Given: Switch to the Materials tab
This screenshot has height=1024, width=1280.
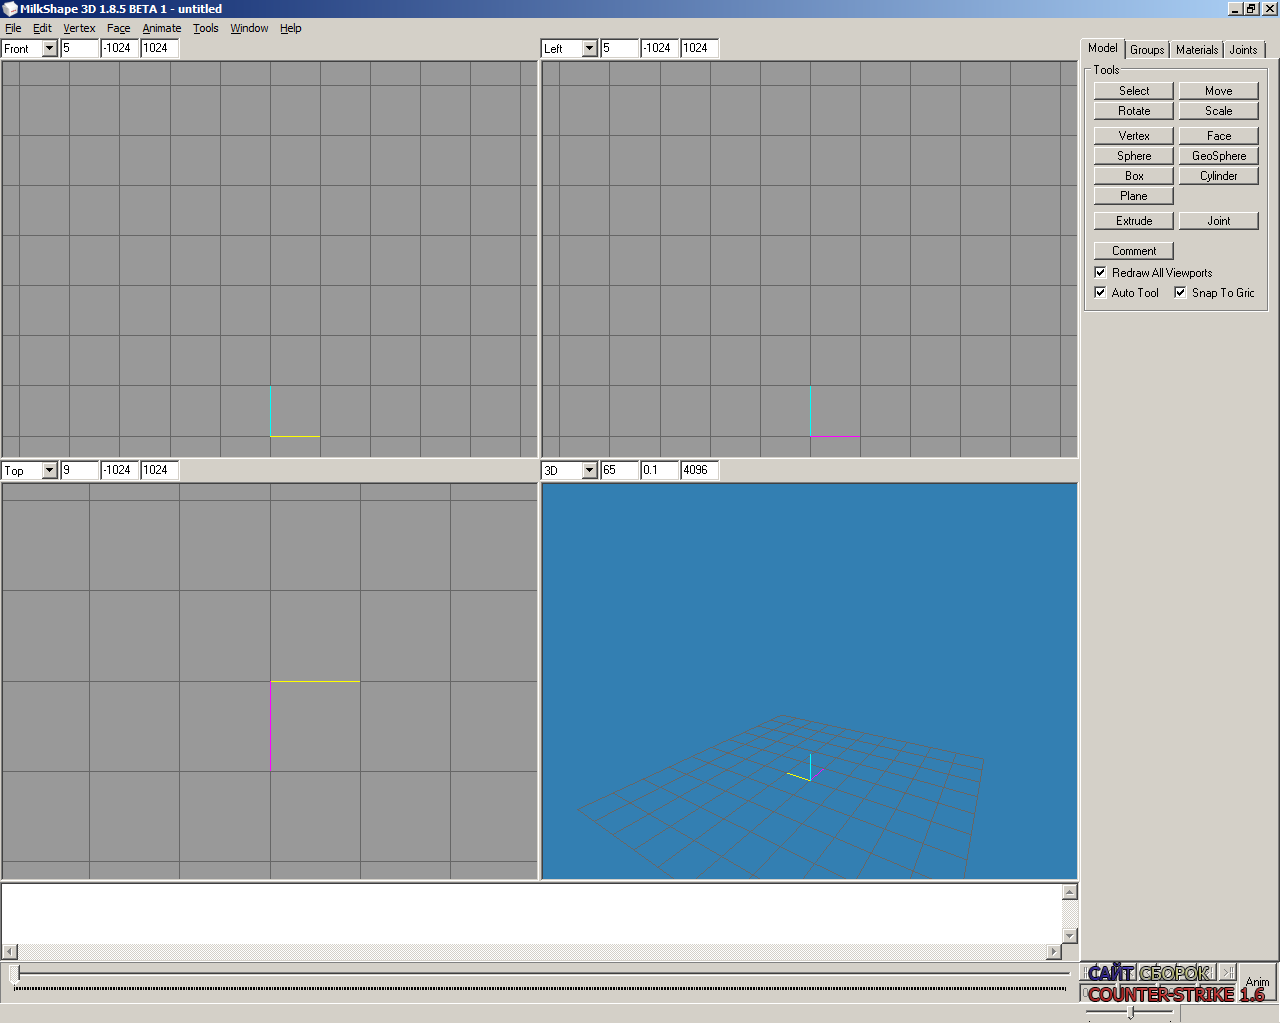Looking at the screenshot, I should (x=1196, y=50).
